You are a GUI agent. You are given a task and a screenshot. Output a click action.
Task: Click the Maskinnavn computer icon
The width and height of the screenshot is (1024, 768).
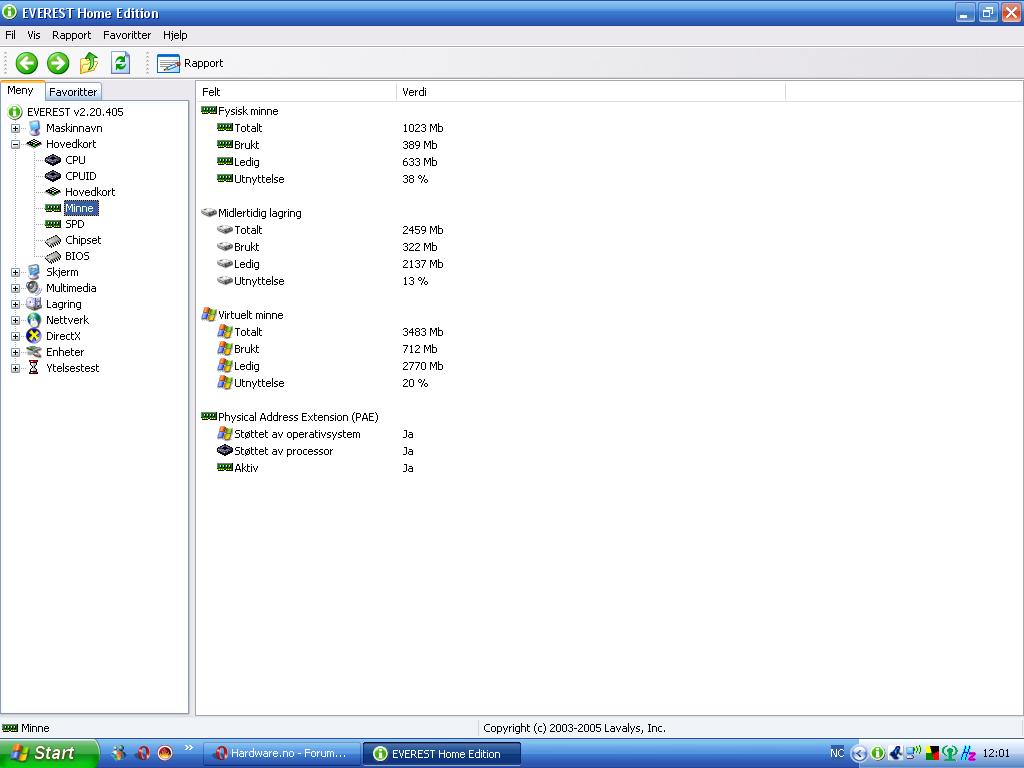pyautogui.click(x=34, y=128)
